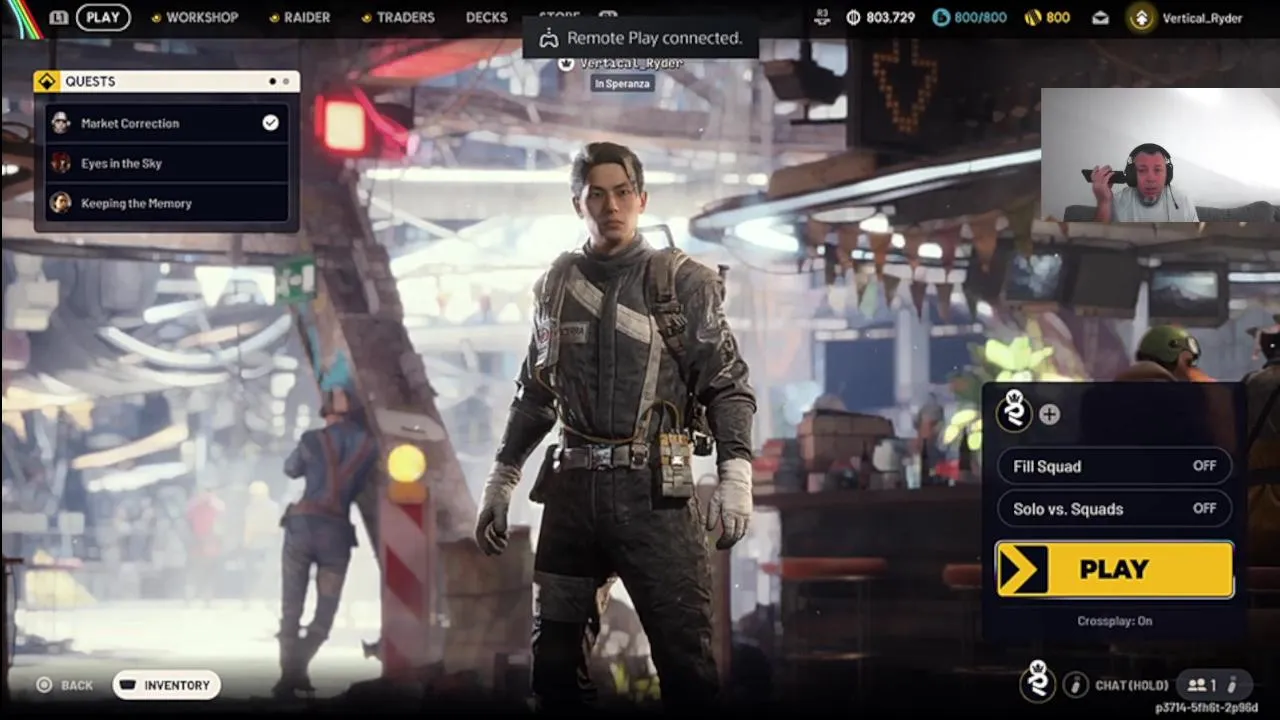Toggle the Market Correction tracked checkmark
This screenshot has width=1280, height=720.
point(270,122)
